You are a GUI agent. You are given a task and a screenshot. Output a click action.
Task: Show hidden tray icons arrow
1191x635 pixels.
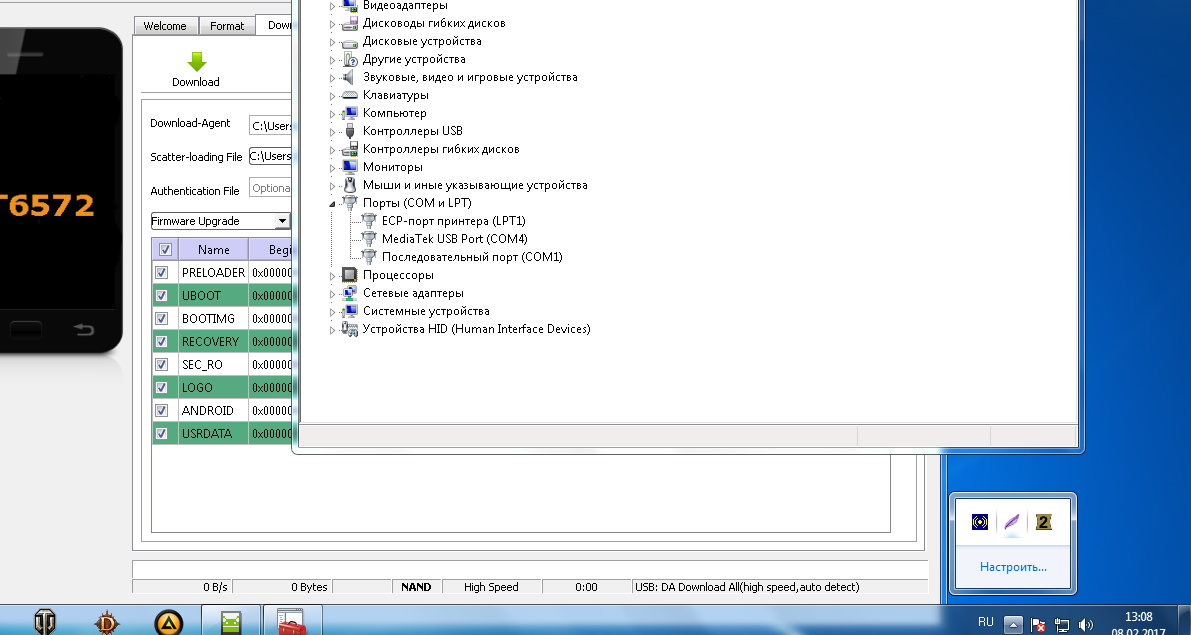point(1013,625)
